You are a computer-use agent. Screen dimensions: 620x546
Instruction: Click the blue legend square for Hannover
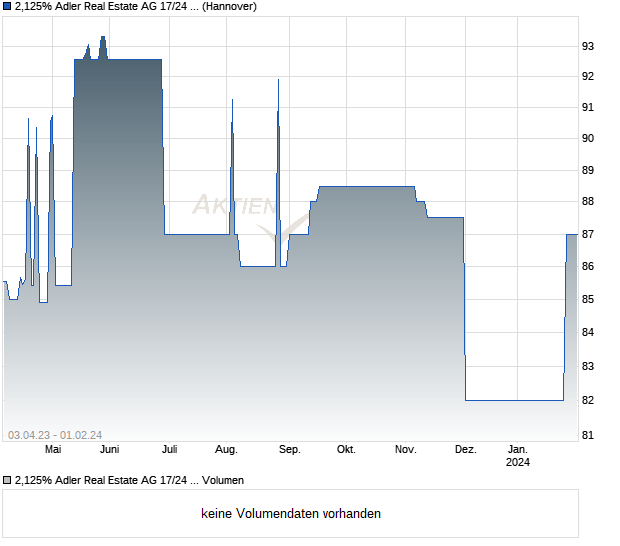[x=7, y=6]
